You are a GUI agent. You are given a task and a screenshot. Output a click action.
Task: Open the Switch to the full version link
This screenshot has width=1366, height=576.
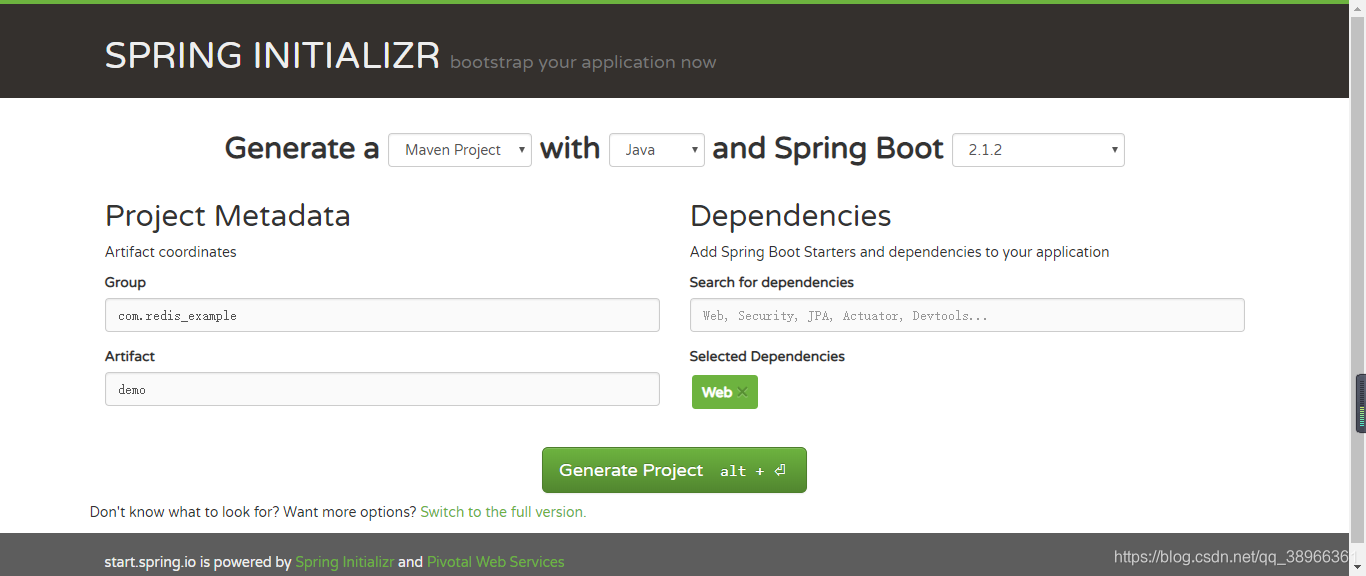click(503, 512)
